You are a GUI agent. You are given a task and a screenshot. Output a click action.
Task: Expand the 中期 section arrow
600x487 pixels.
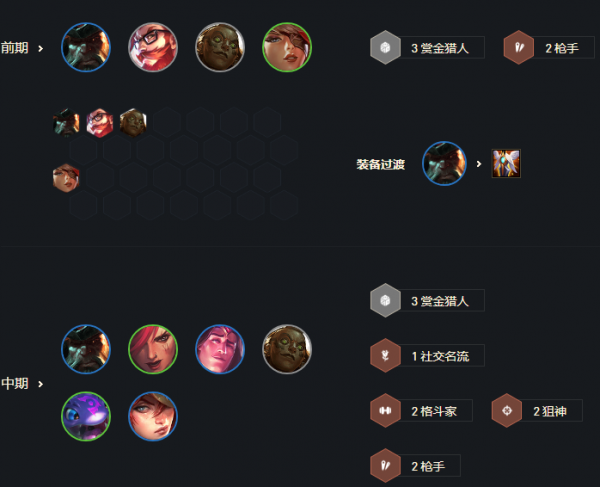41,384
